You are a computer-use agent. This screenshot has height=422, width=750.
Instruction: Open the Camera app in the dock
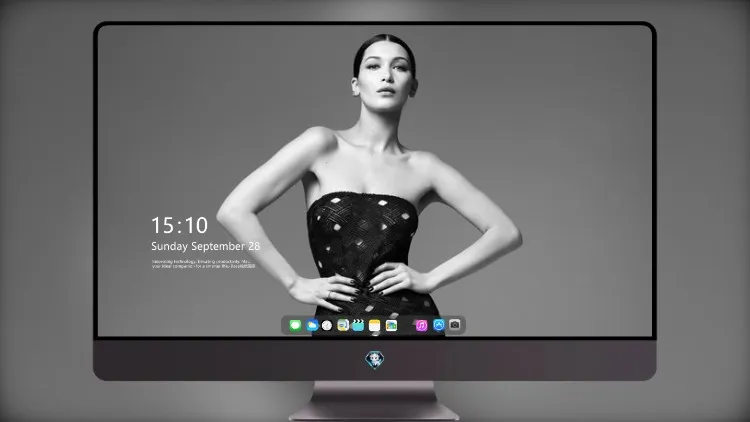(455, 325)
